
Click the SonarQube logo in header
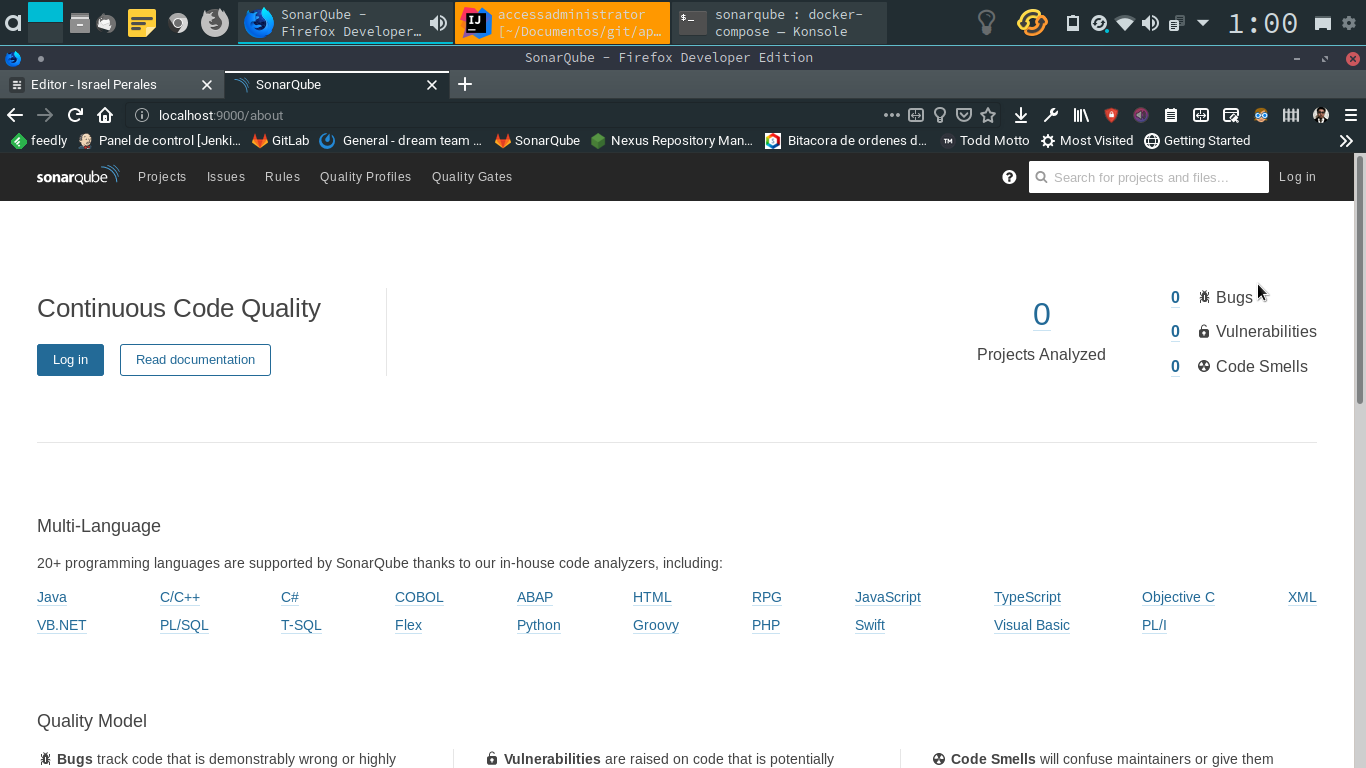tap(77, 176)
